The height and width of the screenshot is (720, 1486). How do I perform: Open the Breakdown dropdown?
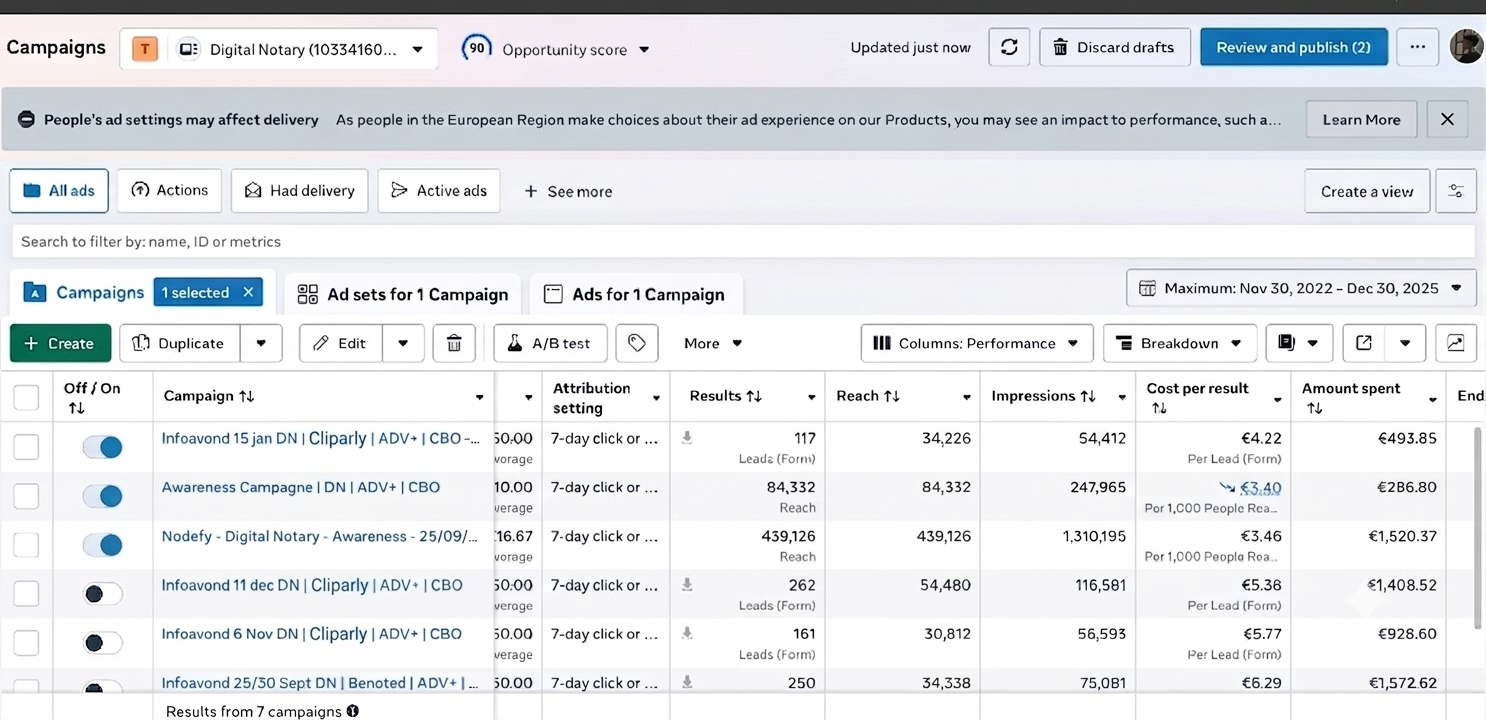(x=1180, y=343)
